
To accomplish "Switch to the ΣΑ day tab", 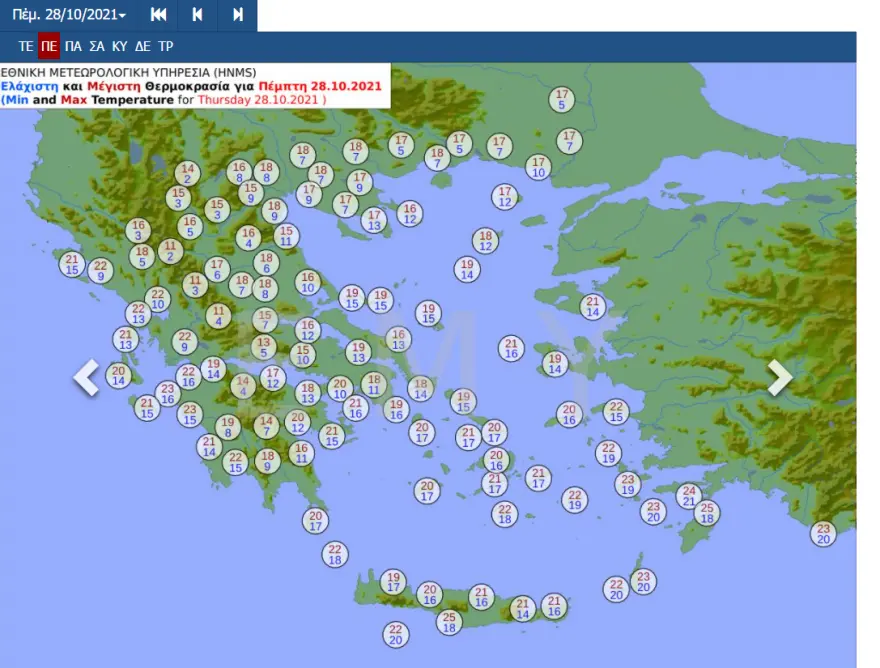I will point(96,47).
